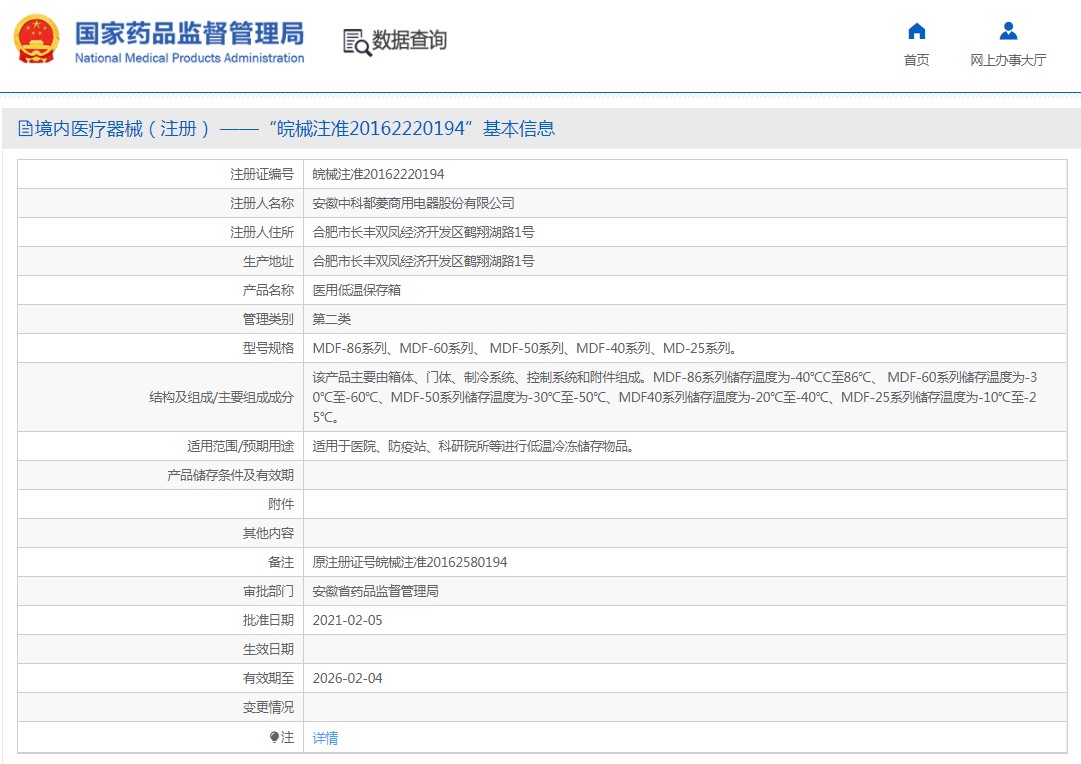Click the 注册人住所 label
Image resolution: width=1081 pixels, height=764 pixels.
click(262, 232)
